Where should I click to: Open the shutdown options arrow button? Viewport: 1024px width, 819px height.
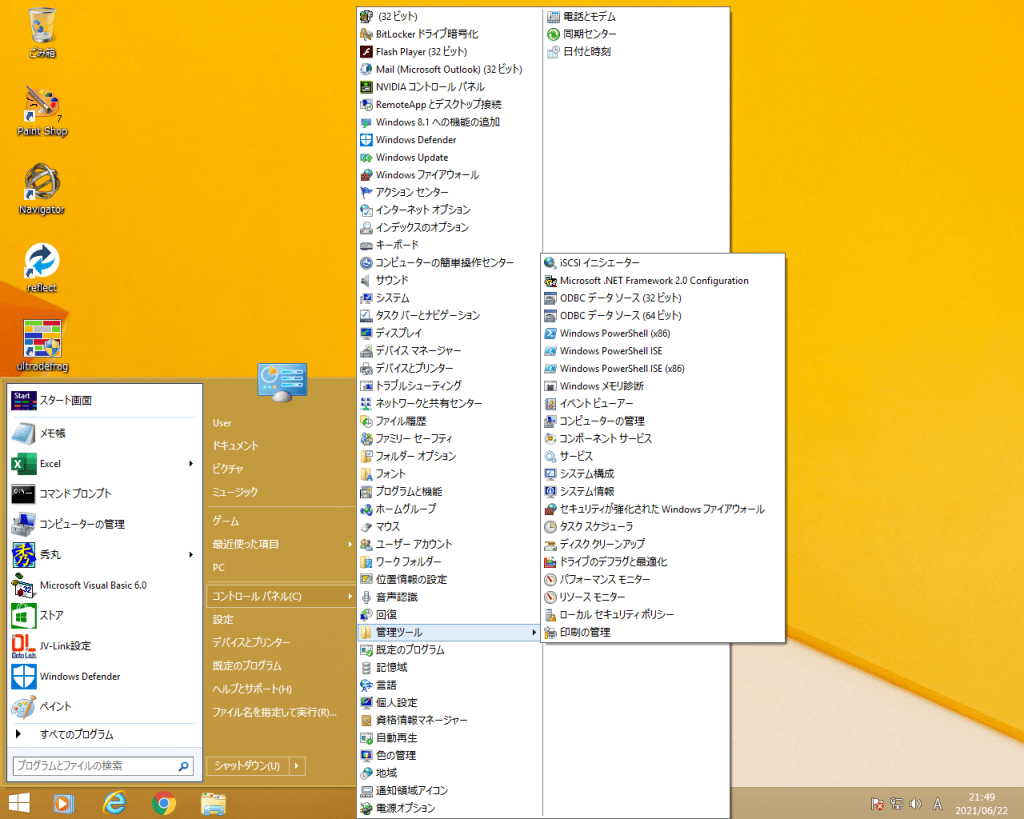[x=296, y=765]
